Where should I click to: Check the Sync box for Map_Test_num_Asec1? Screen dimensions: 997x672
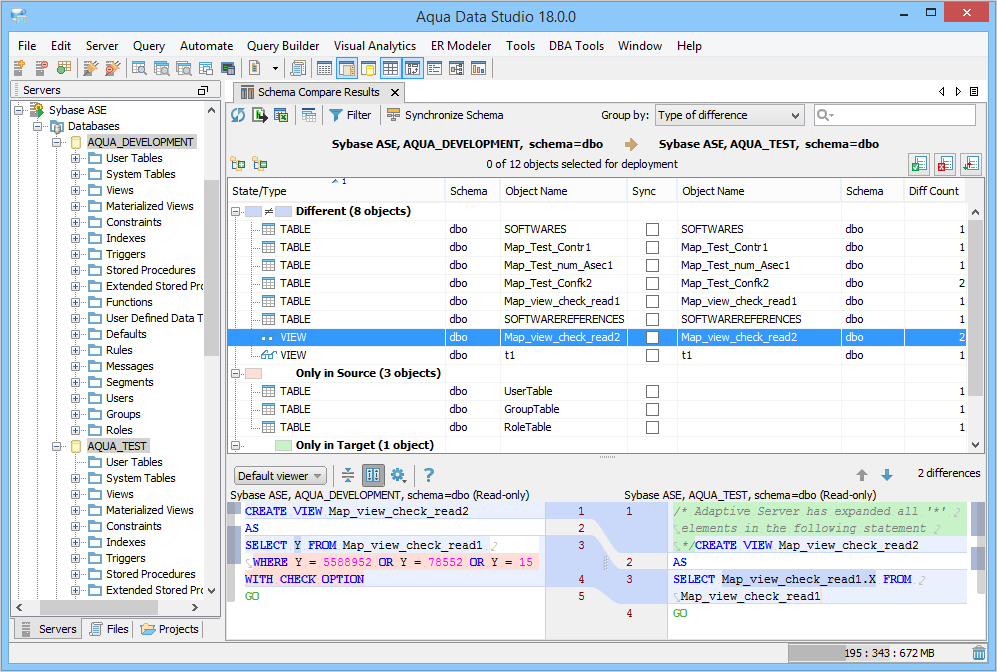[x=652, y=265]
